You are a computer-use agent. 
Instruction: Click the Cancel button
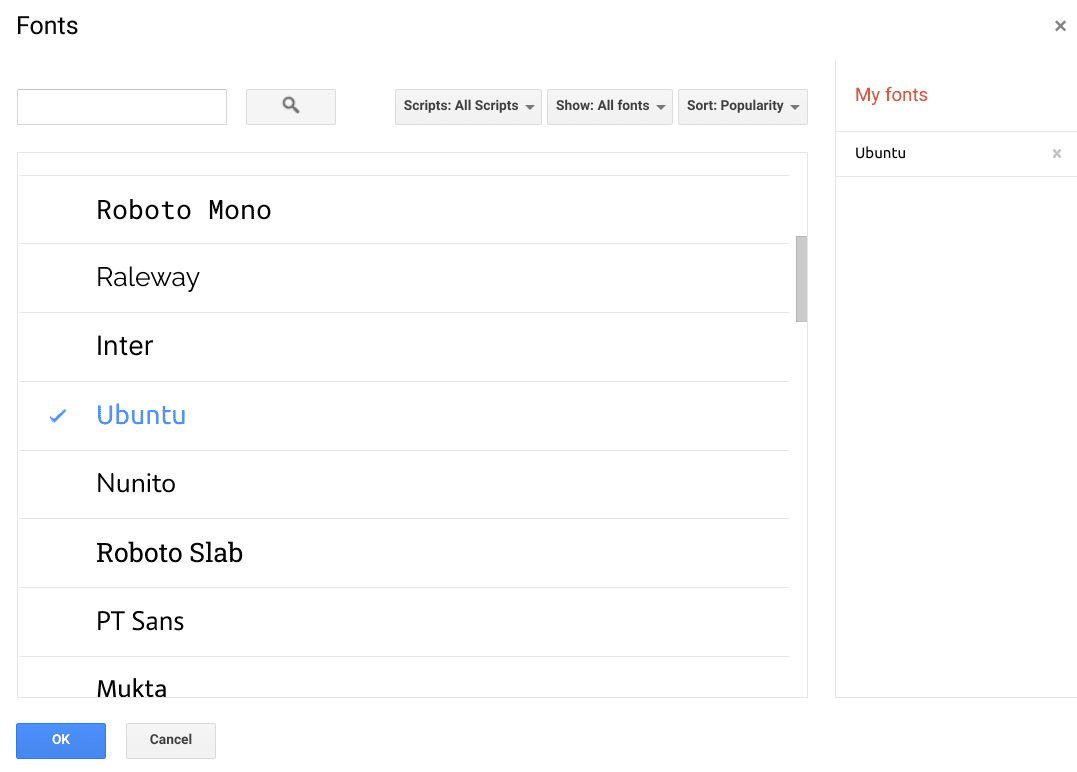pos(171,740)
